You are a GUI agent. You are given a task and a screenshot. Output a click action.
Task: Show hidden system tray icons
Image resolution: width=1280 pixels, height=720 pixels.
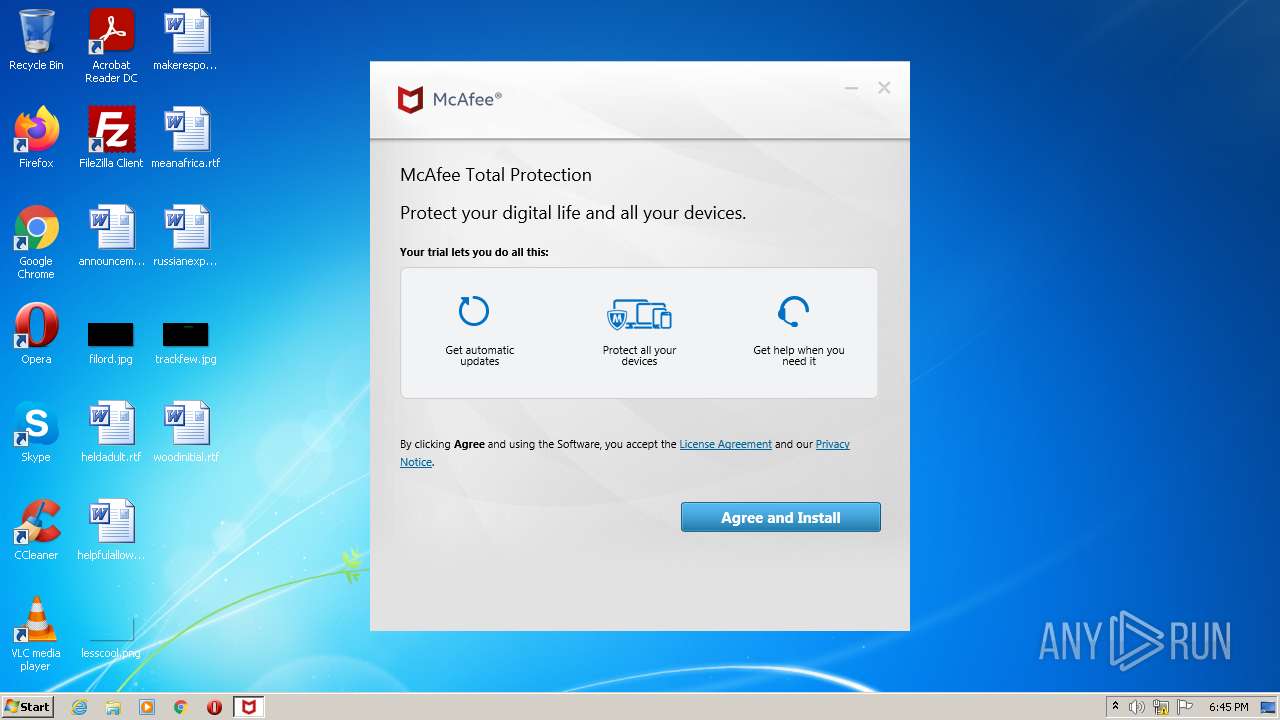[x=1115, y=706]
